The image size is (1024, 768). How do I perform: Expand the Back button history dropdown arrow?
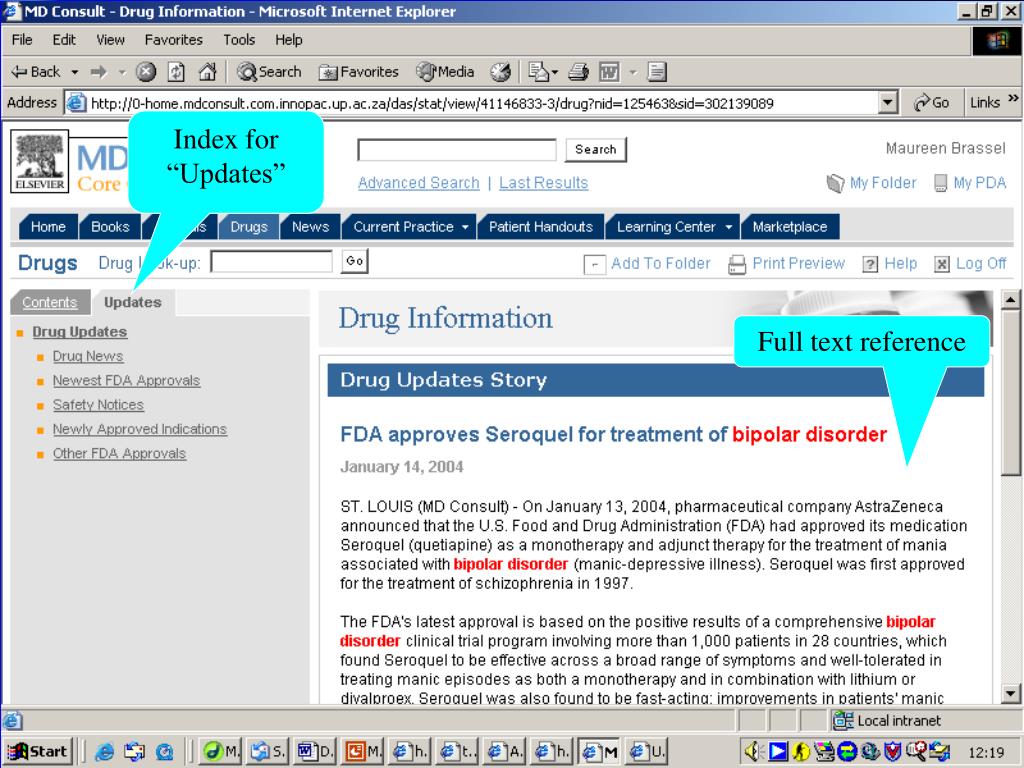coord(74,72)
